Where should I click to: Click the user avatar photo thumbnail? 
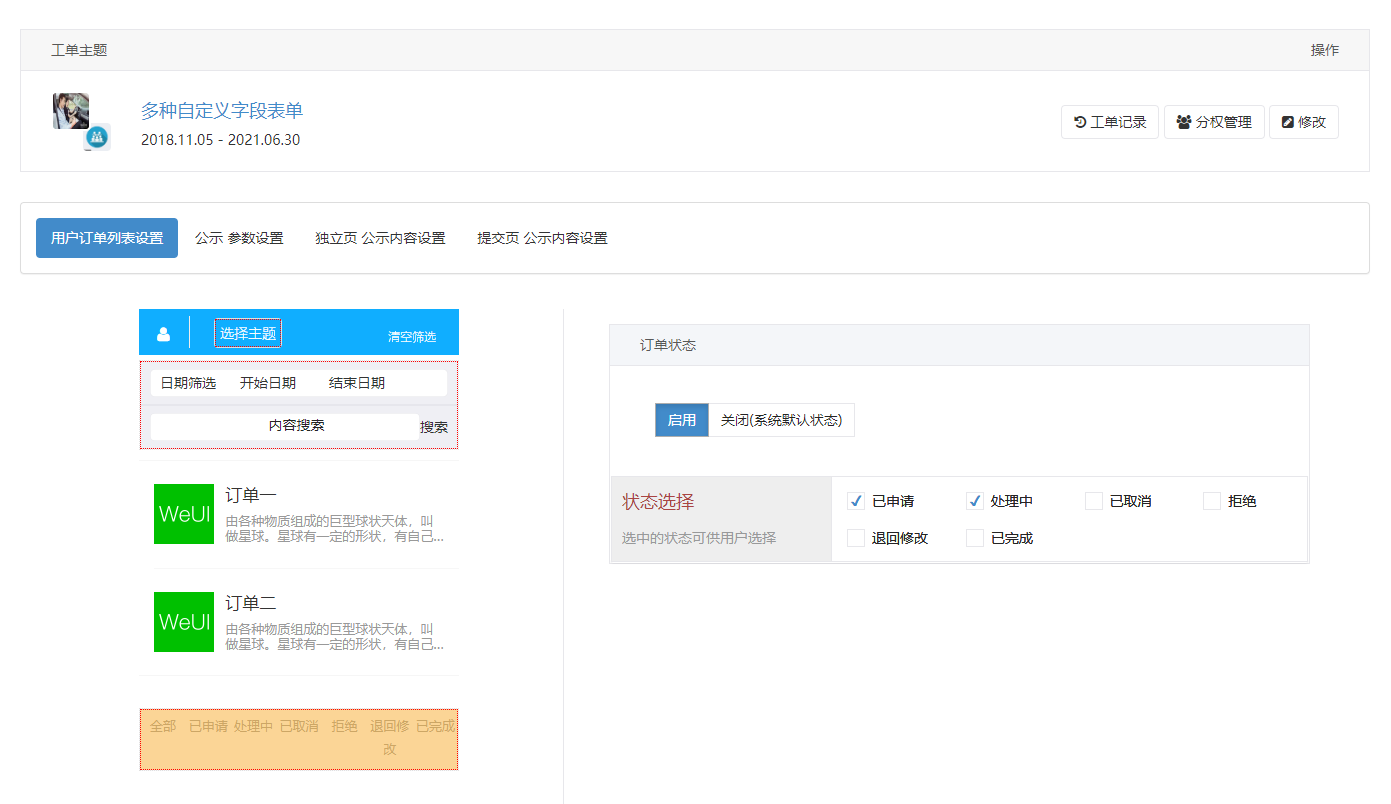(x=71, y=111)
